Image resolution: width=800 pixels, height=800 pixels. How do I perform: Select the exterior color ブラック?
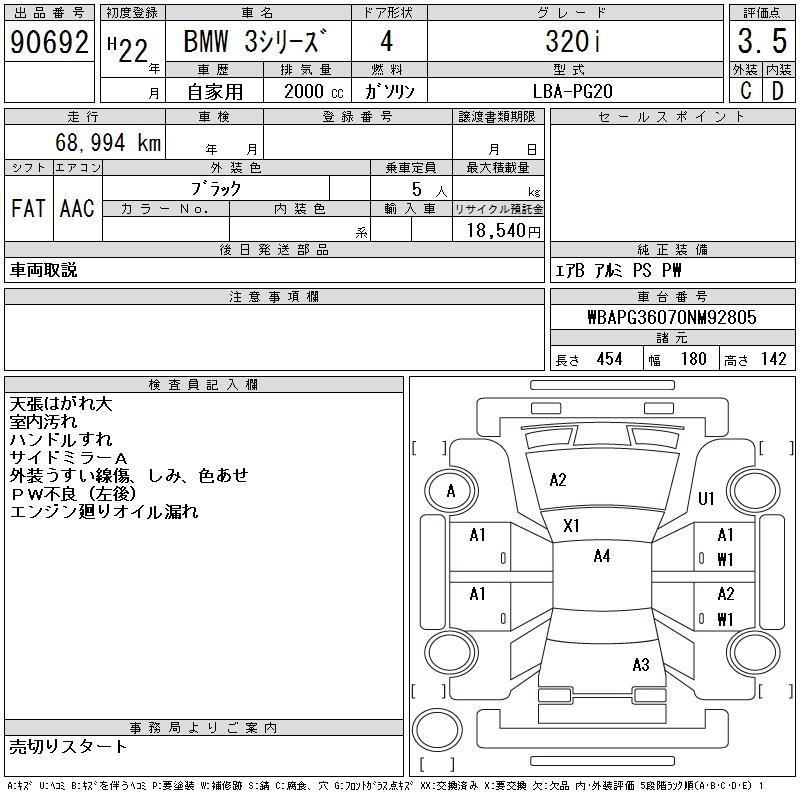216,189
